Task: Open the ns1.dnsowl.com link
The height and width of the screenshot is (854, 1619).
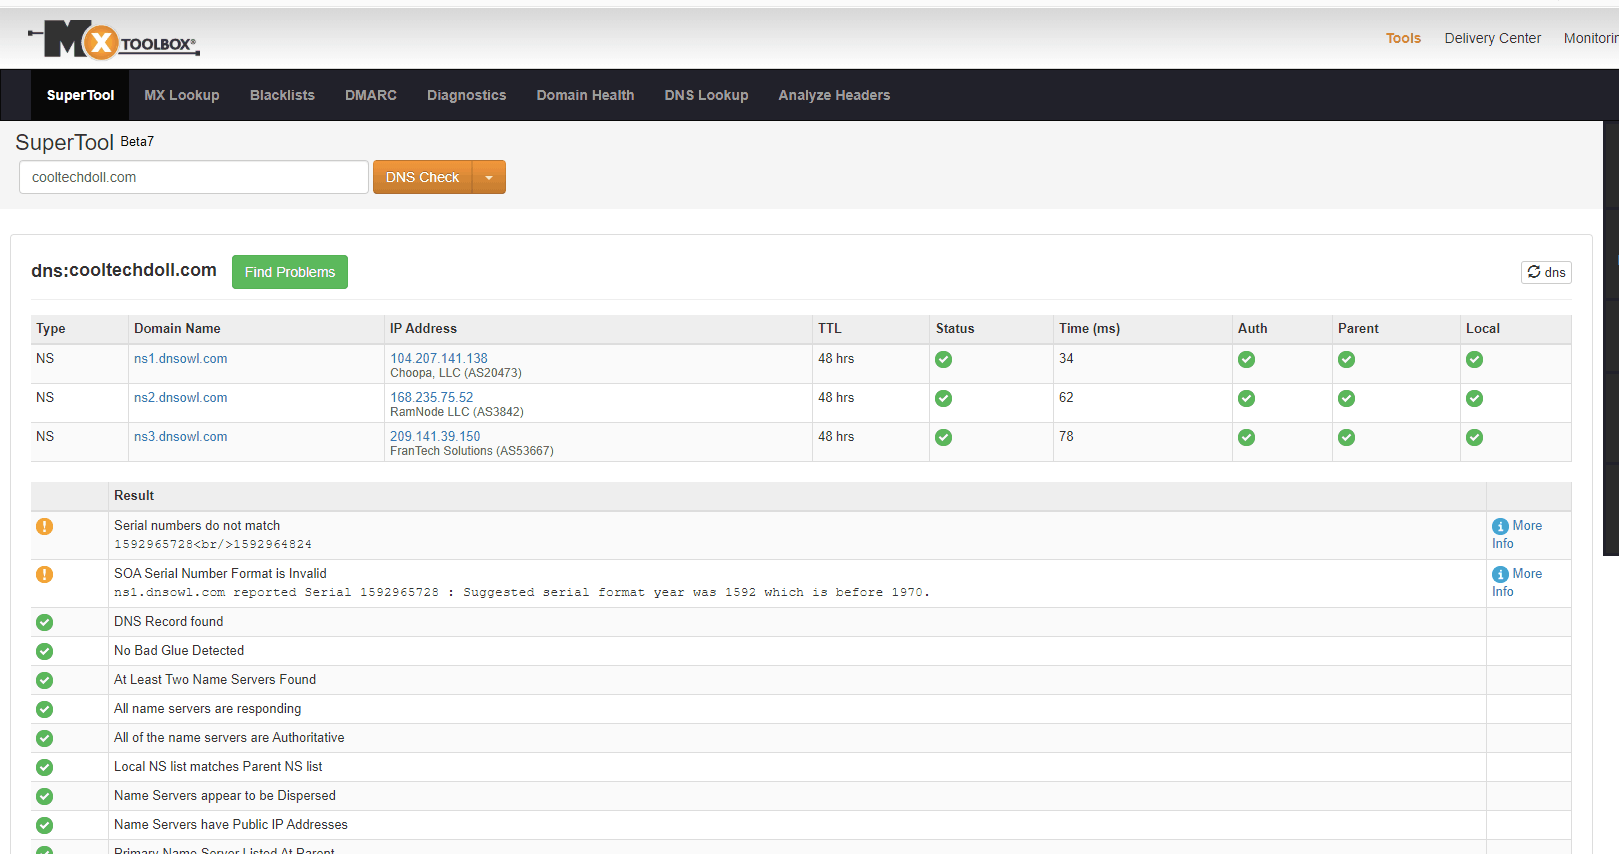Action: tap(180, 359)
